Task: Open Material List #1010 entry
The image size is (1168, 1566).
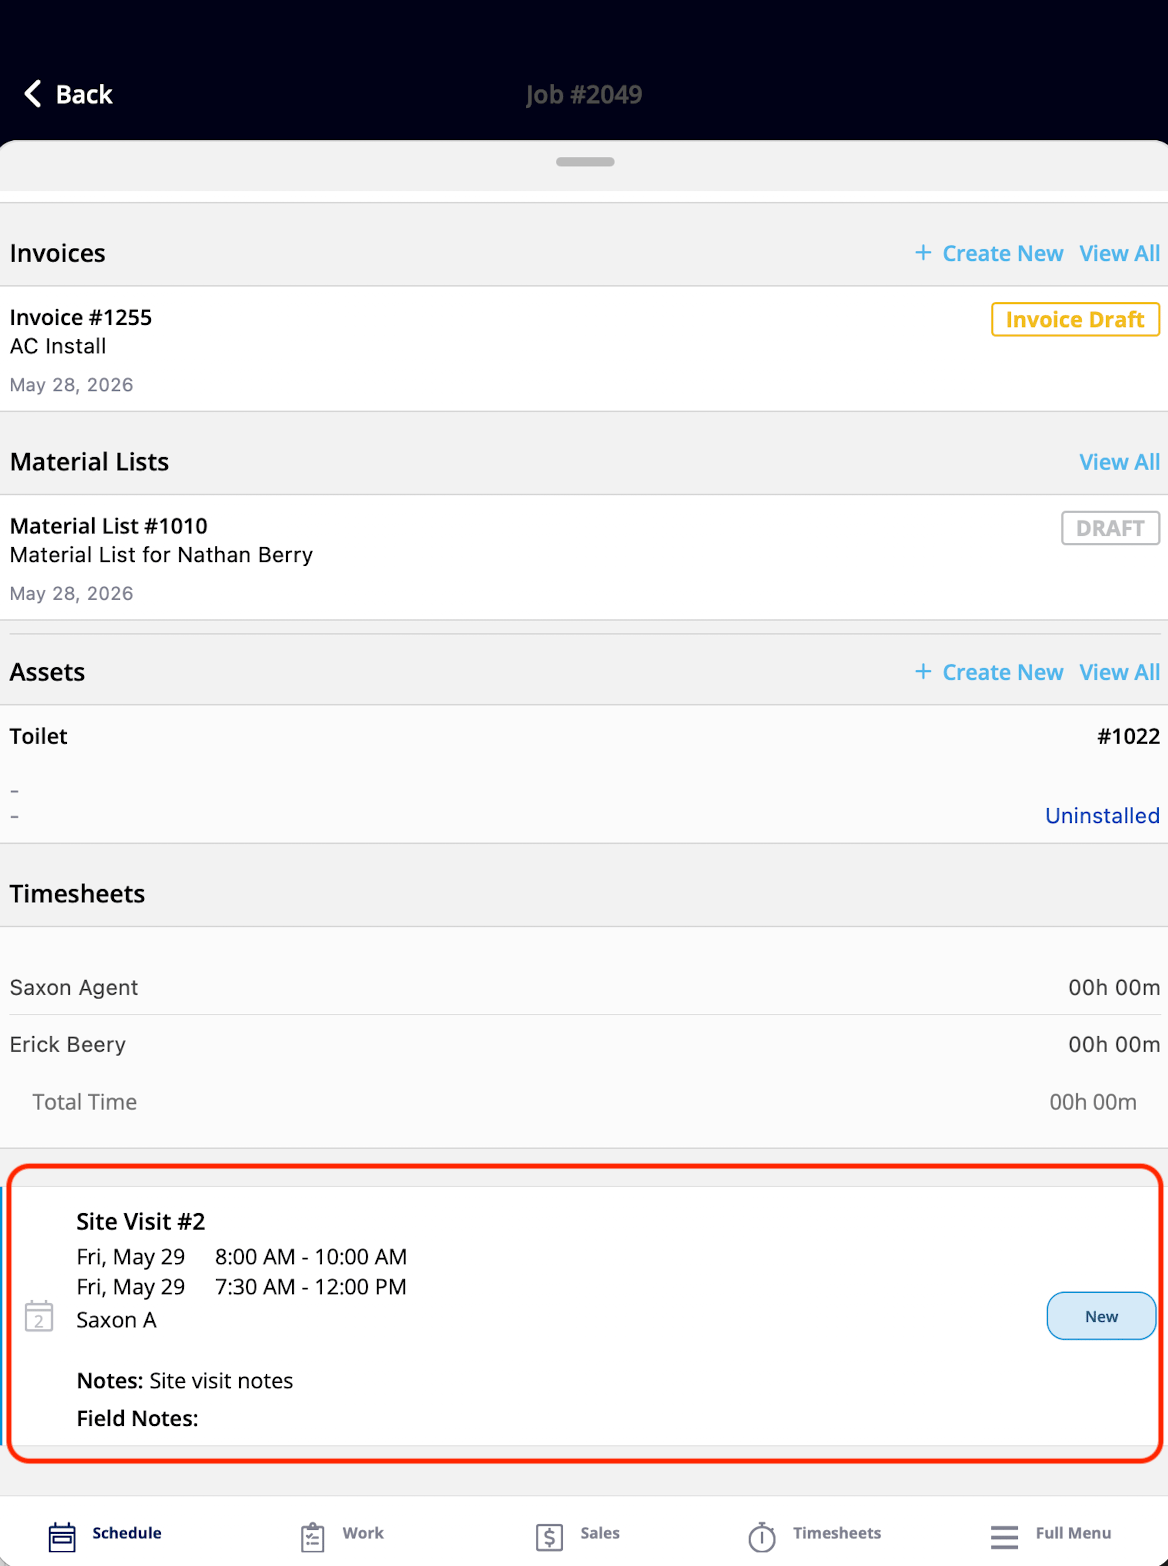Action: [584, 558]
